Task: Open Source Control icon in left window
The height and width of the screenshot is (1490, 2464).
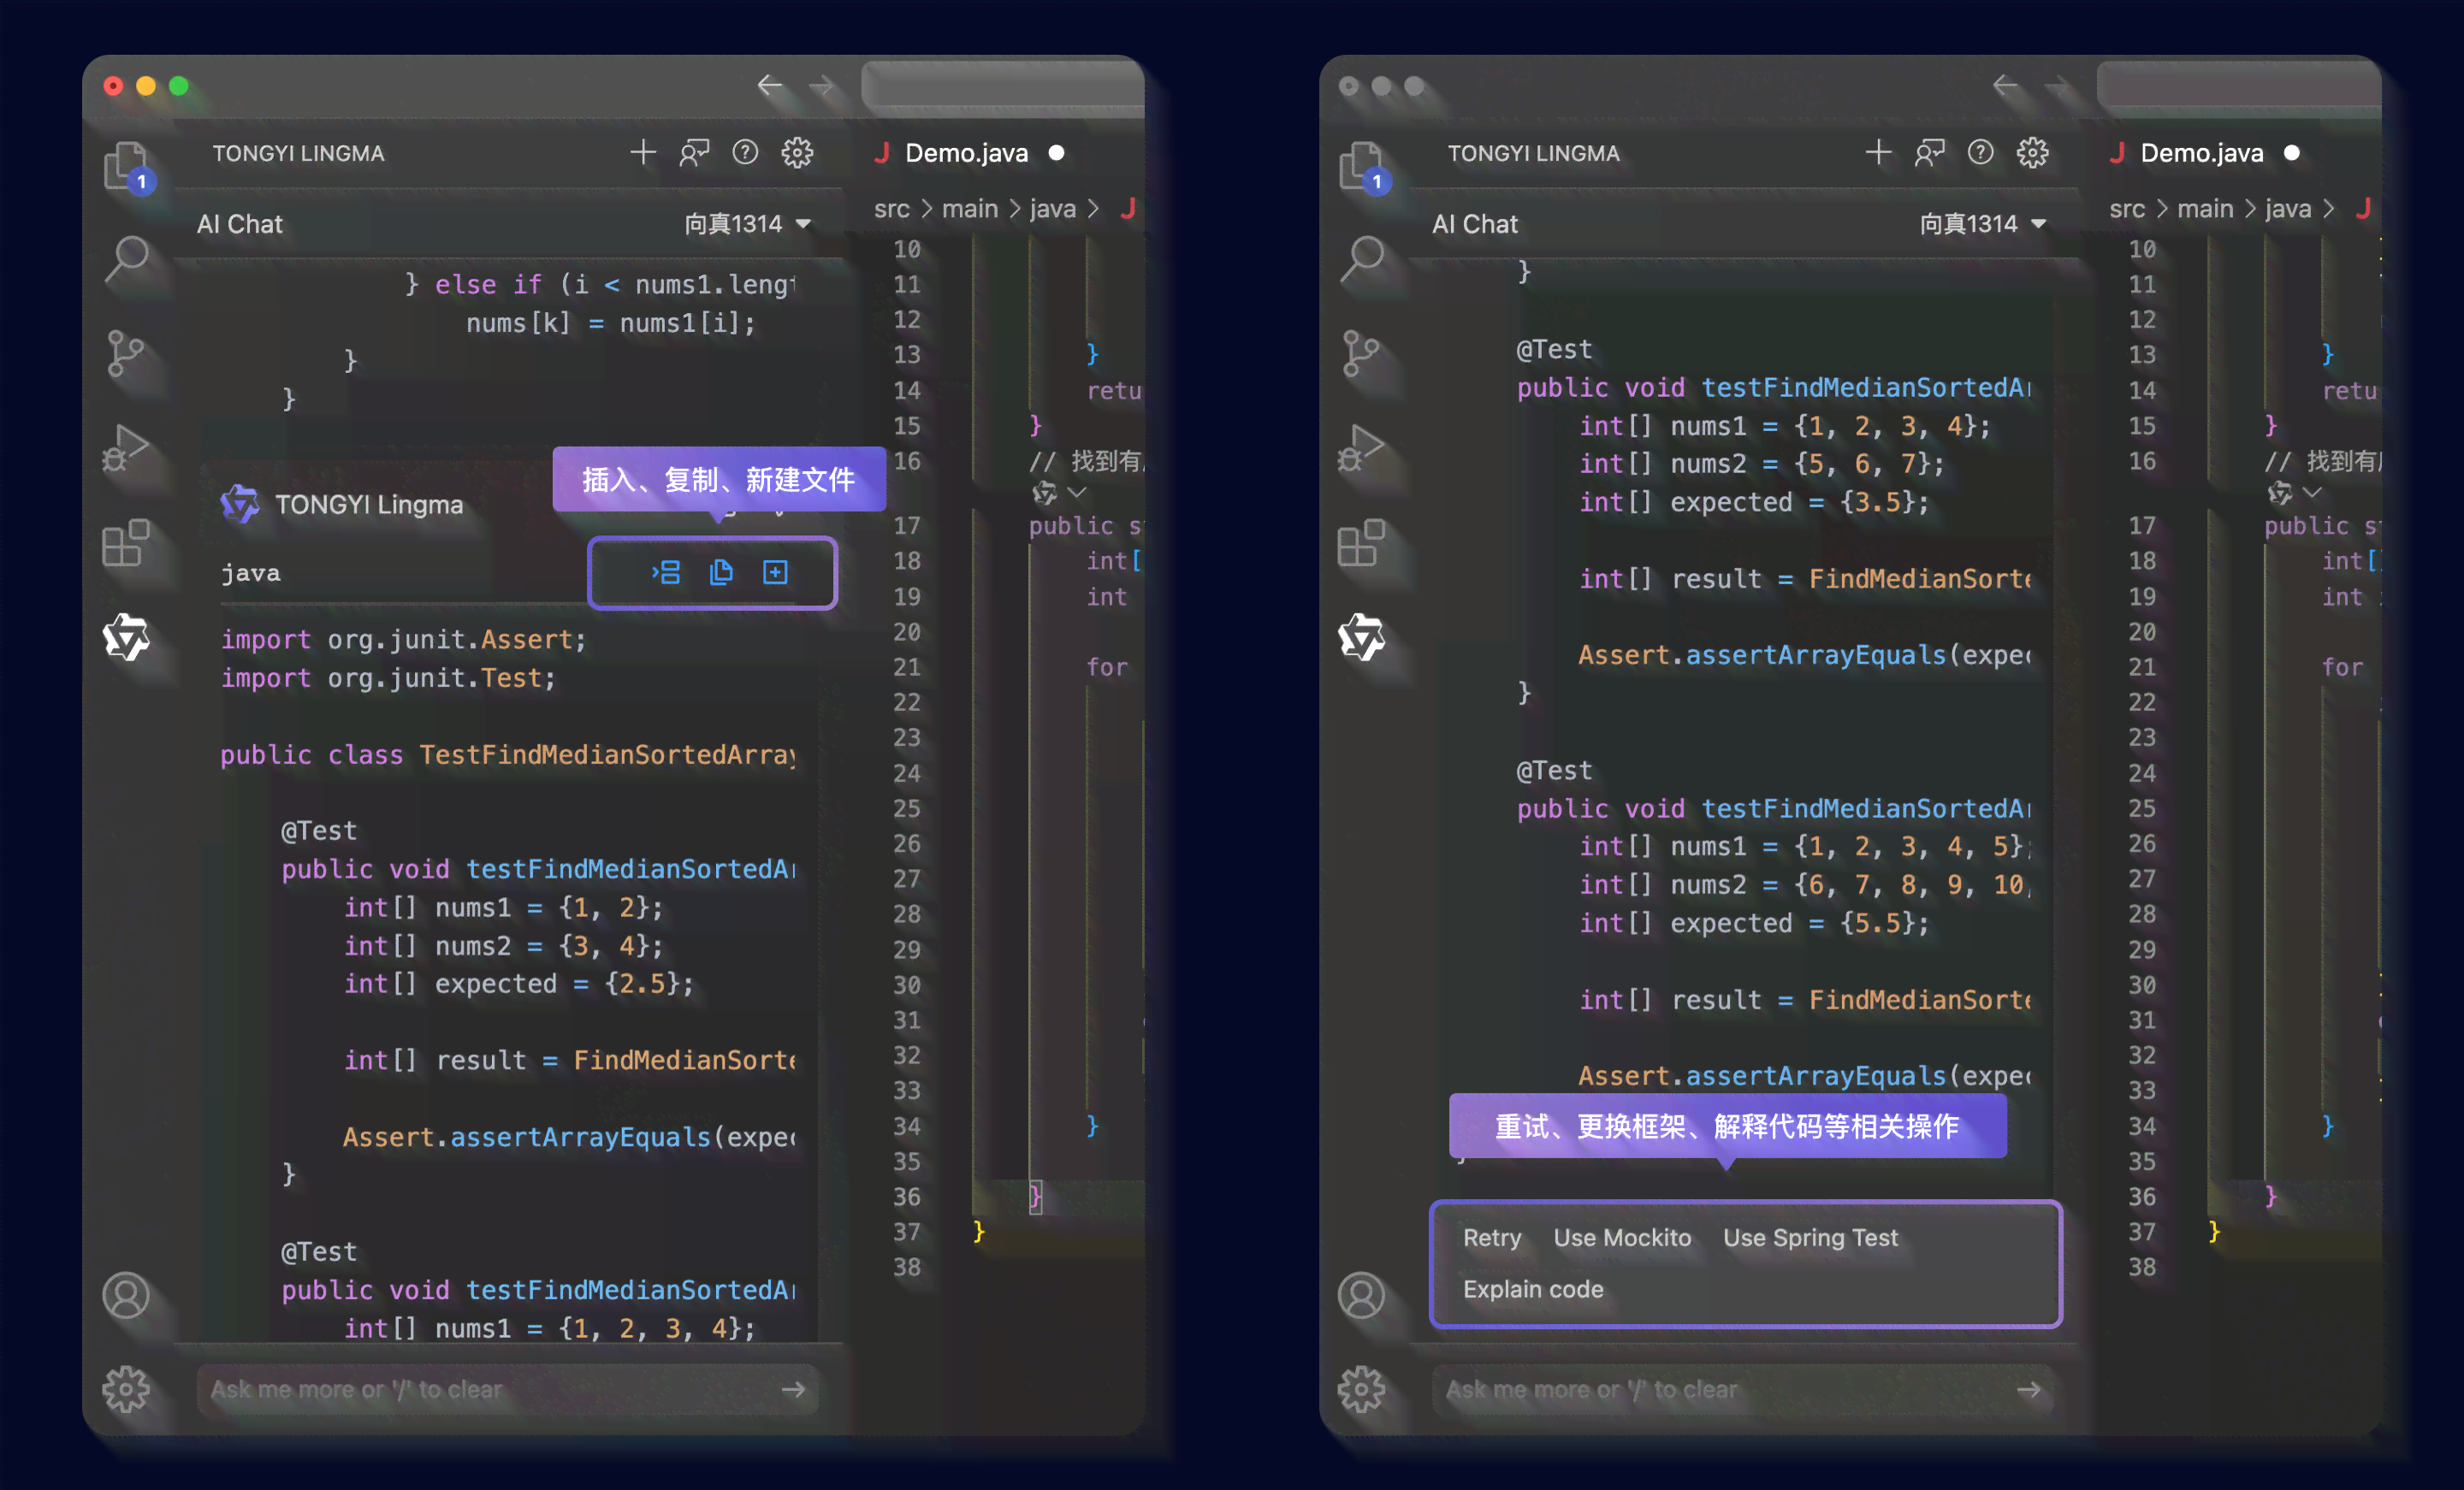Action: coord(126,354)
